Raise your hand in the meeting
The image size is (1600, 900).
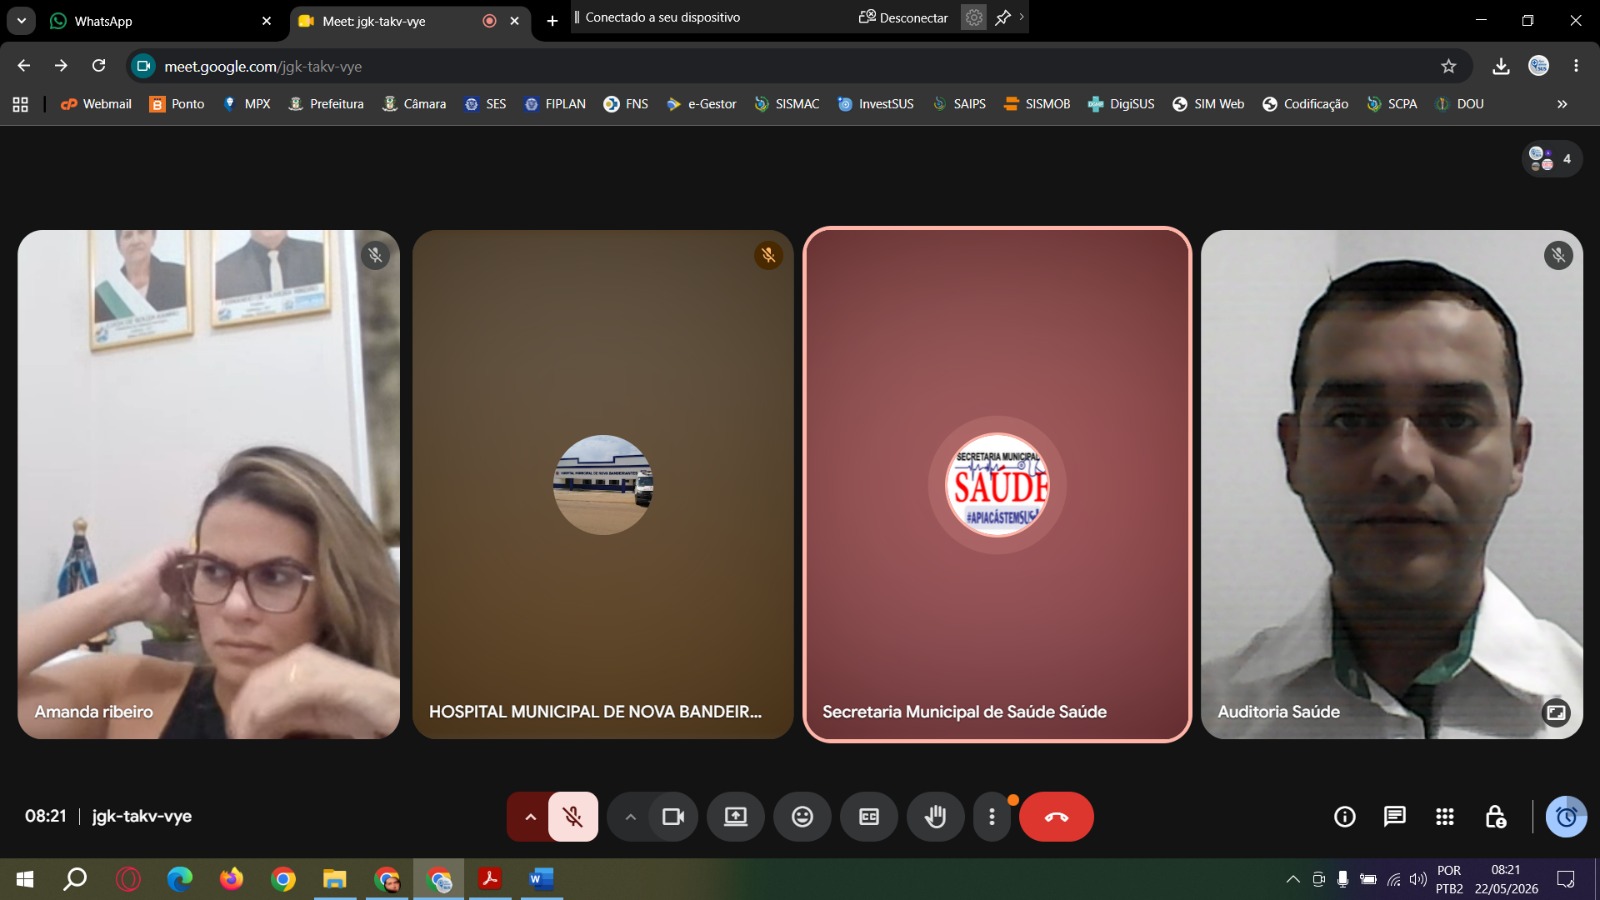pyautogui.click(x=935, y=817)
